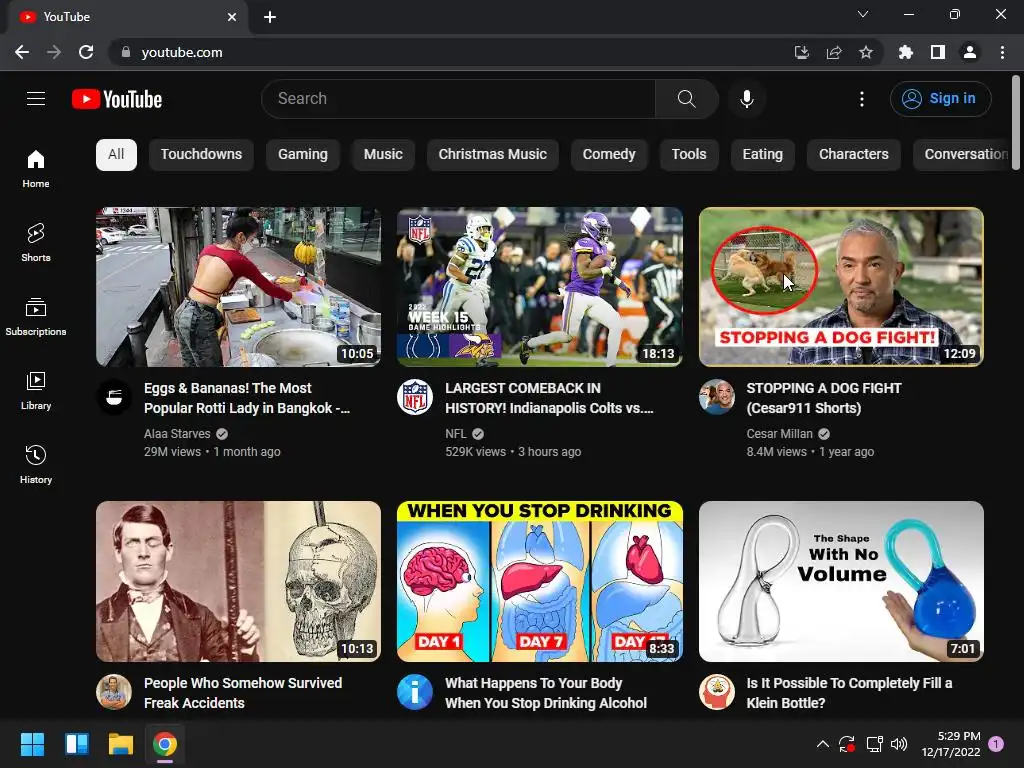The width and height of the screenshot is (1024, 768).
Task: Select the Tools filter chip
Action: (689, 155)
